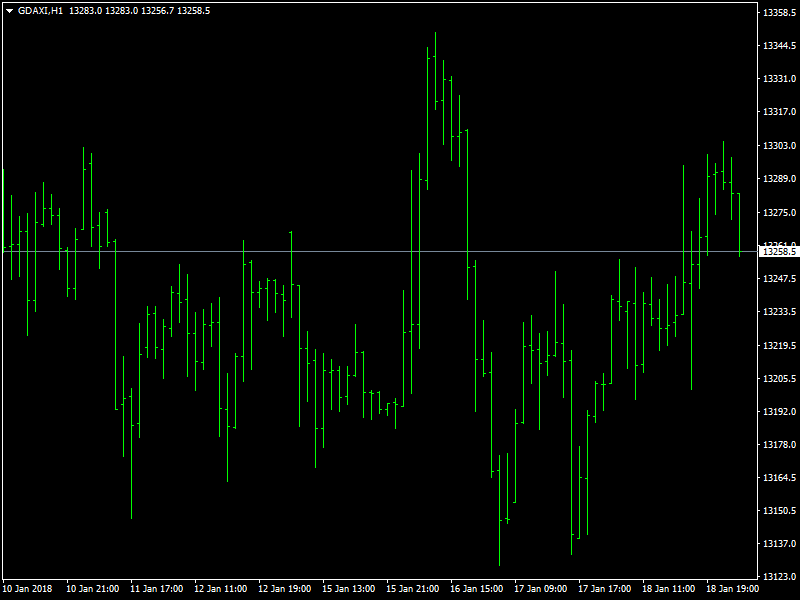Click the 17 Jan 17:00 time label
The height and width of the screenshot is (600, 800).
click(605, 589)
